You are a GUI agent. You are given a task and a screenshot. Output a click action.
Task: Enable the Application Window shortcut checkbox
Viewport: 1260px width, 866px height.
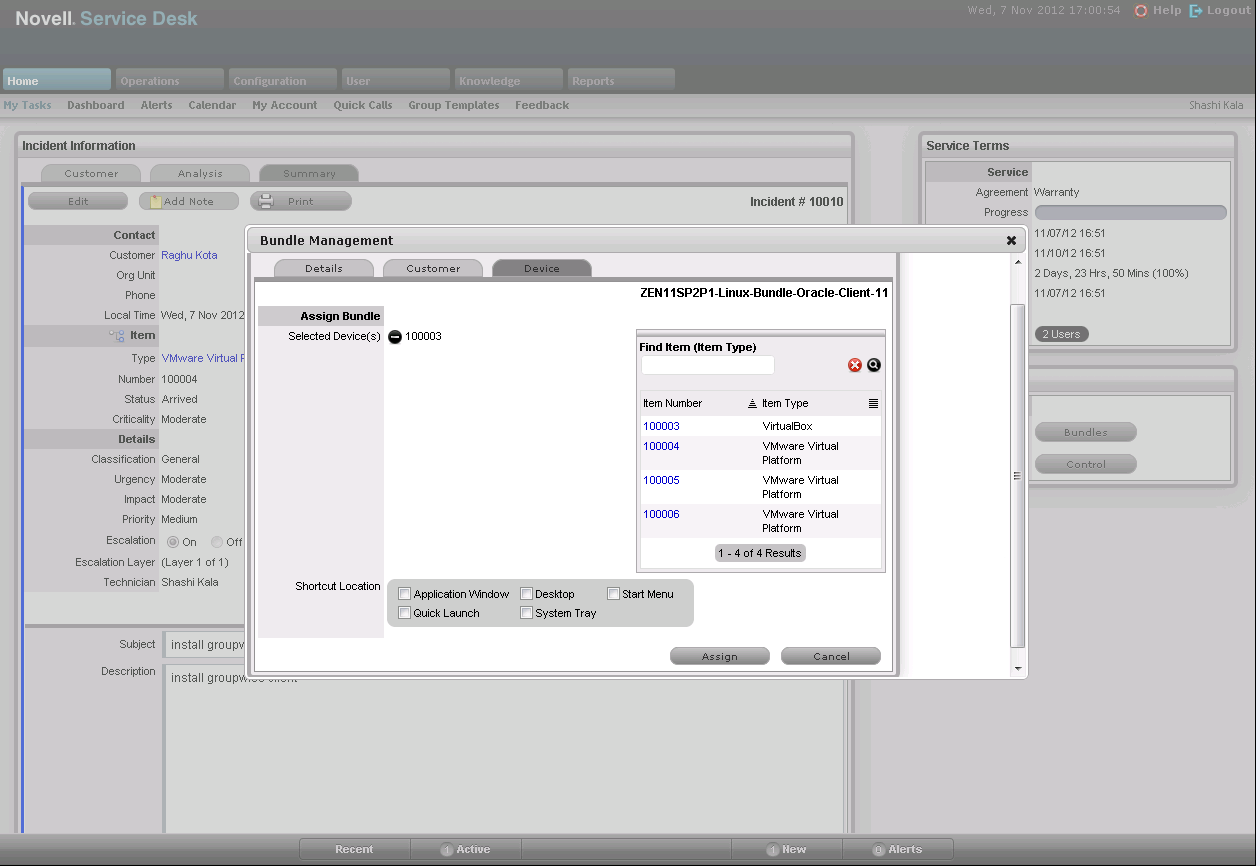point(405,594)
